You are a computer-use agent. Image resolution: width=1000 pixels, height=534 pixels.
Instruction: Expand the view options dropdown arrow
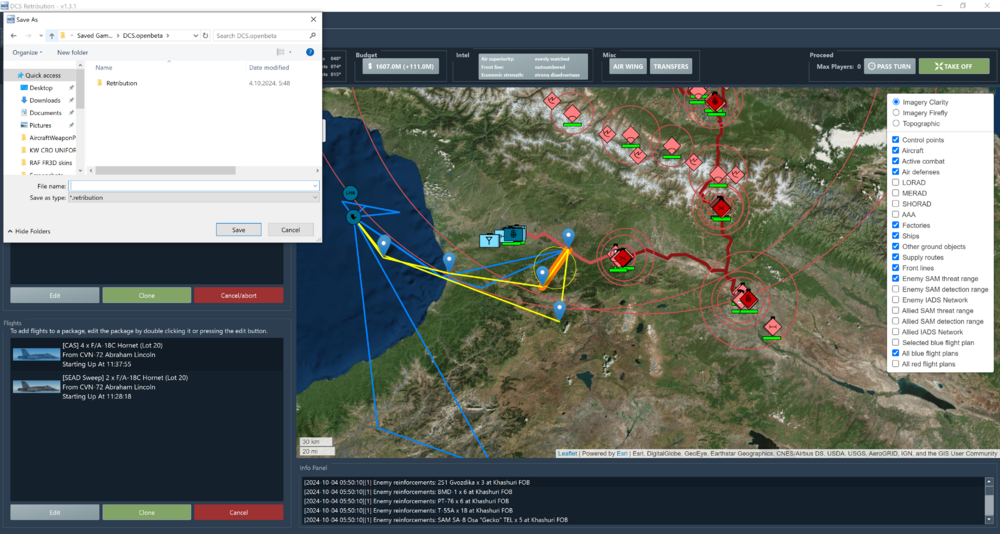[x=290, y=52]
